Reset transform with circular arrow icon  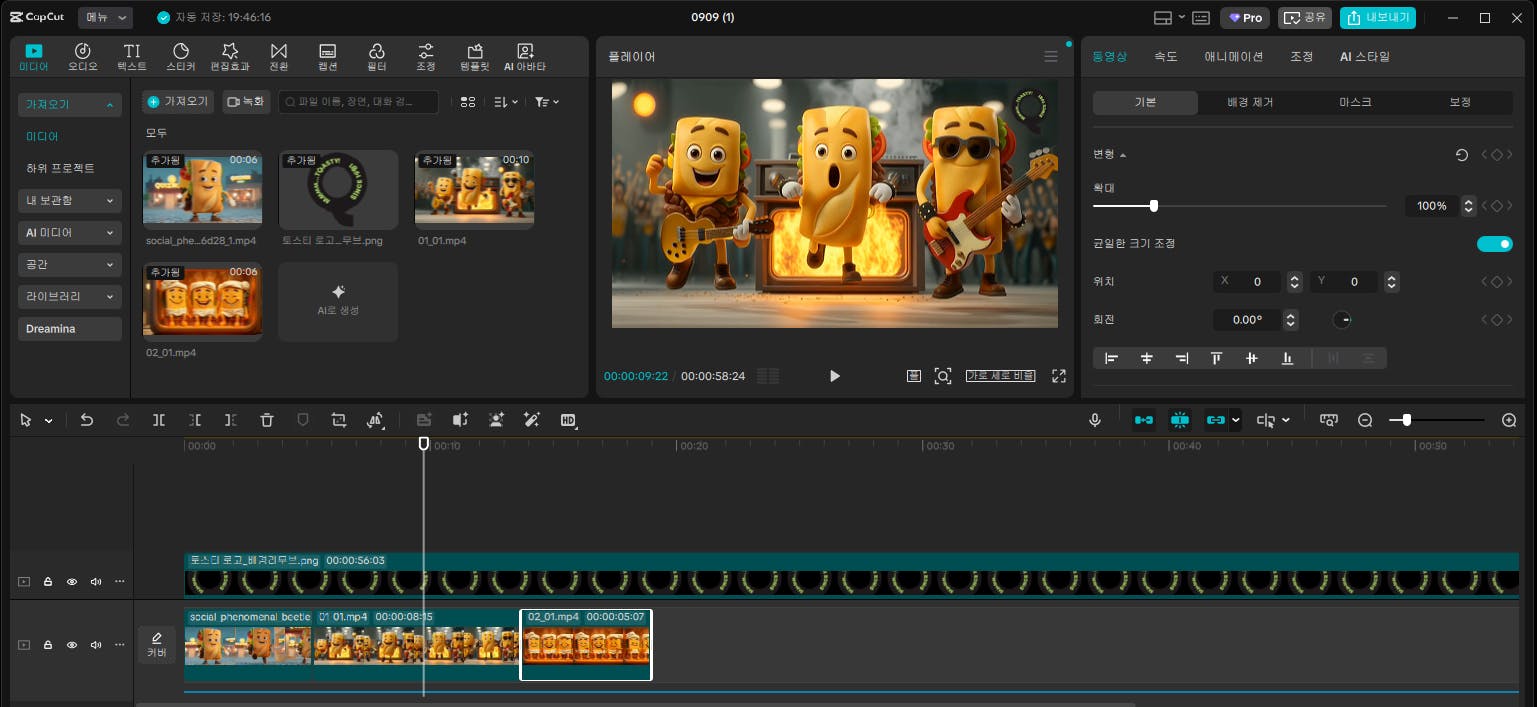[1462, 155]
